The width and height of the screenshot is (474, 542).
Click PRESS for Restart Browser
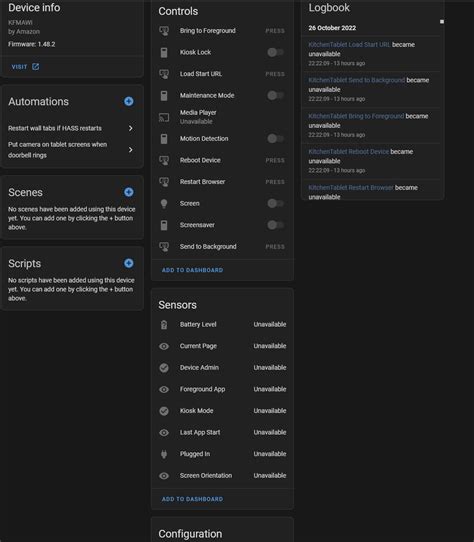coord(275,182)
